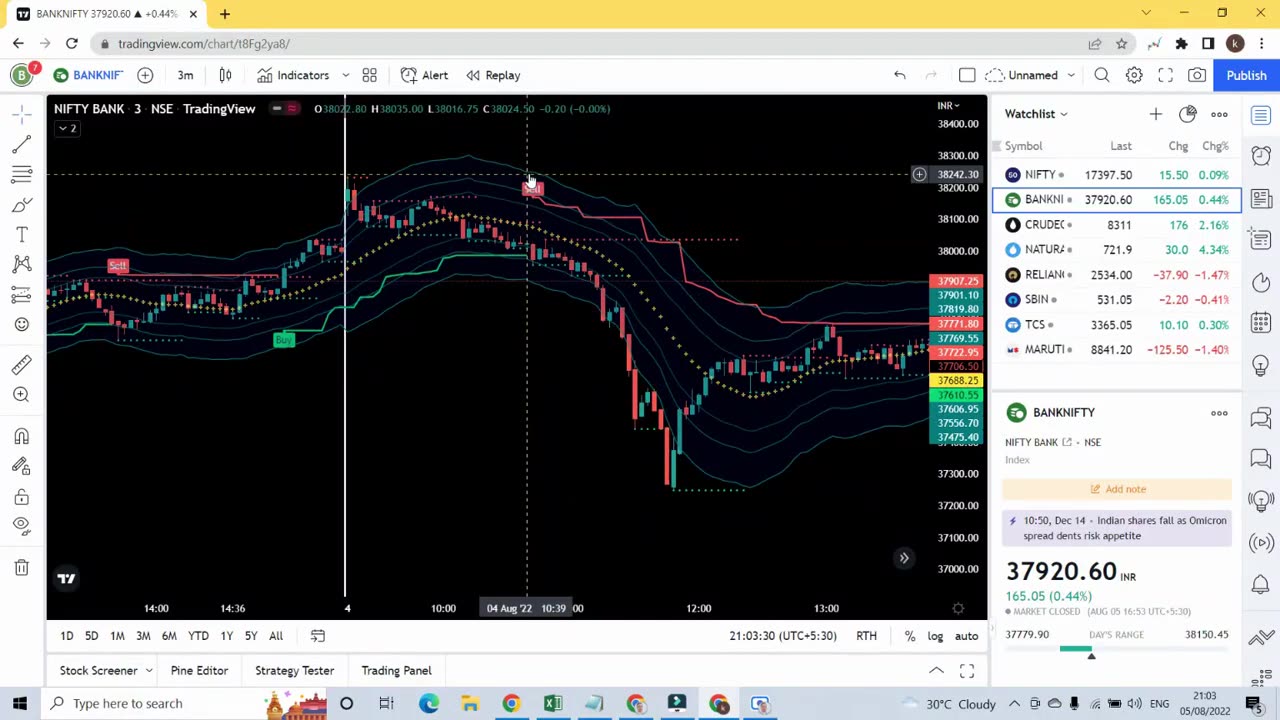Open the alerts clock sidebar panel
Viewport: 1280px width, 720px height.
pyautogui.click(x=1261, y=156)
